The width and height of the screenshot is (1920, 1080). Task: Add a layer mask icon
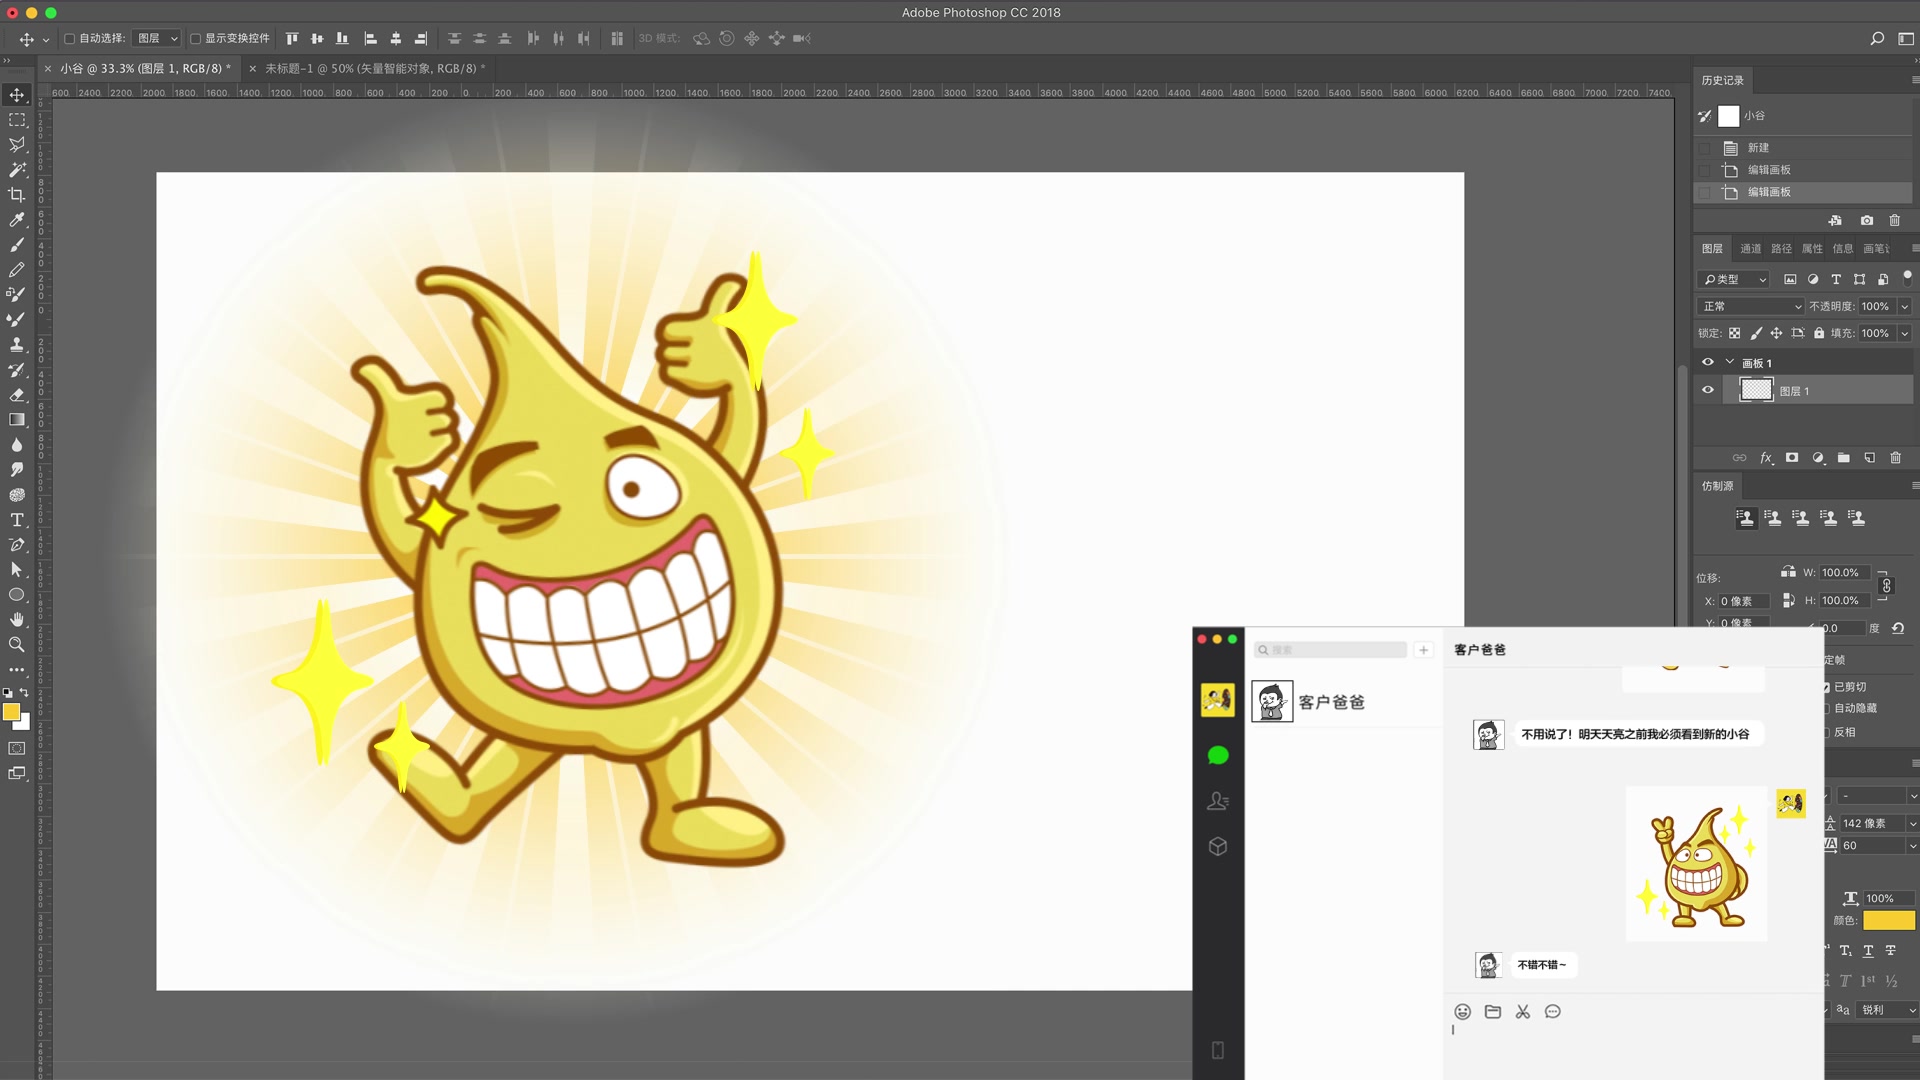1792,458
